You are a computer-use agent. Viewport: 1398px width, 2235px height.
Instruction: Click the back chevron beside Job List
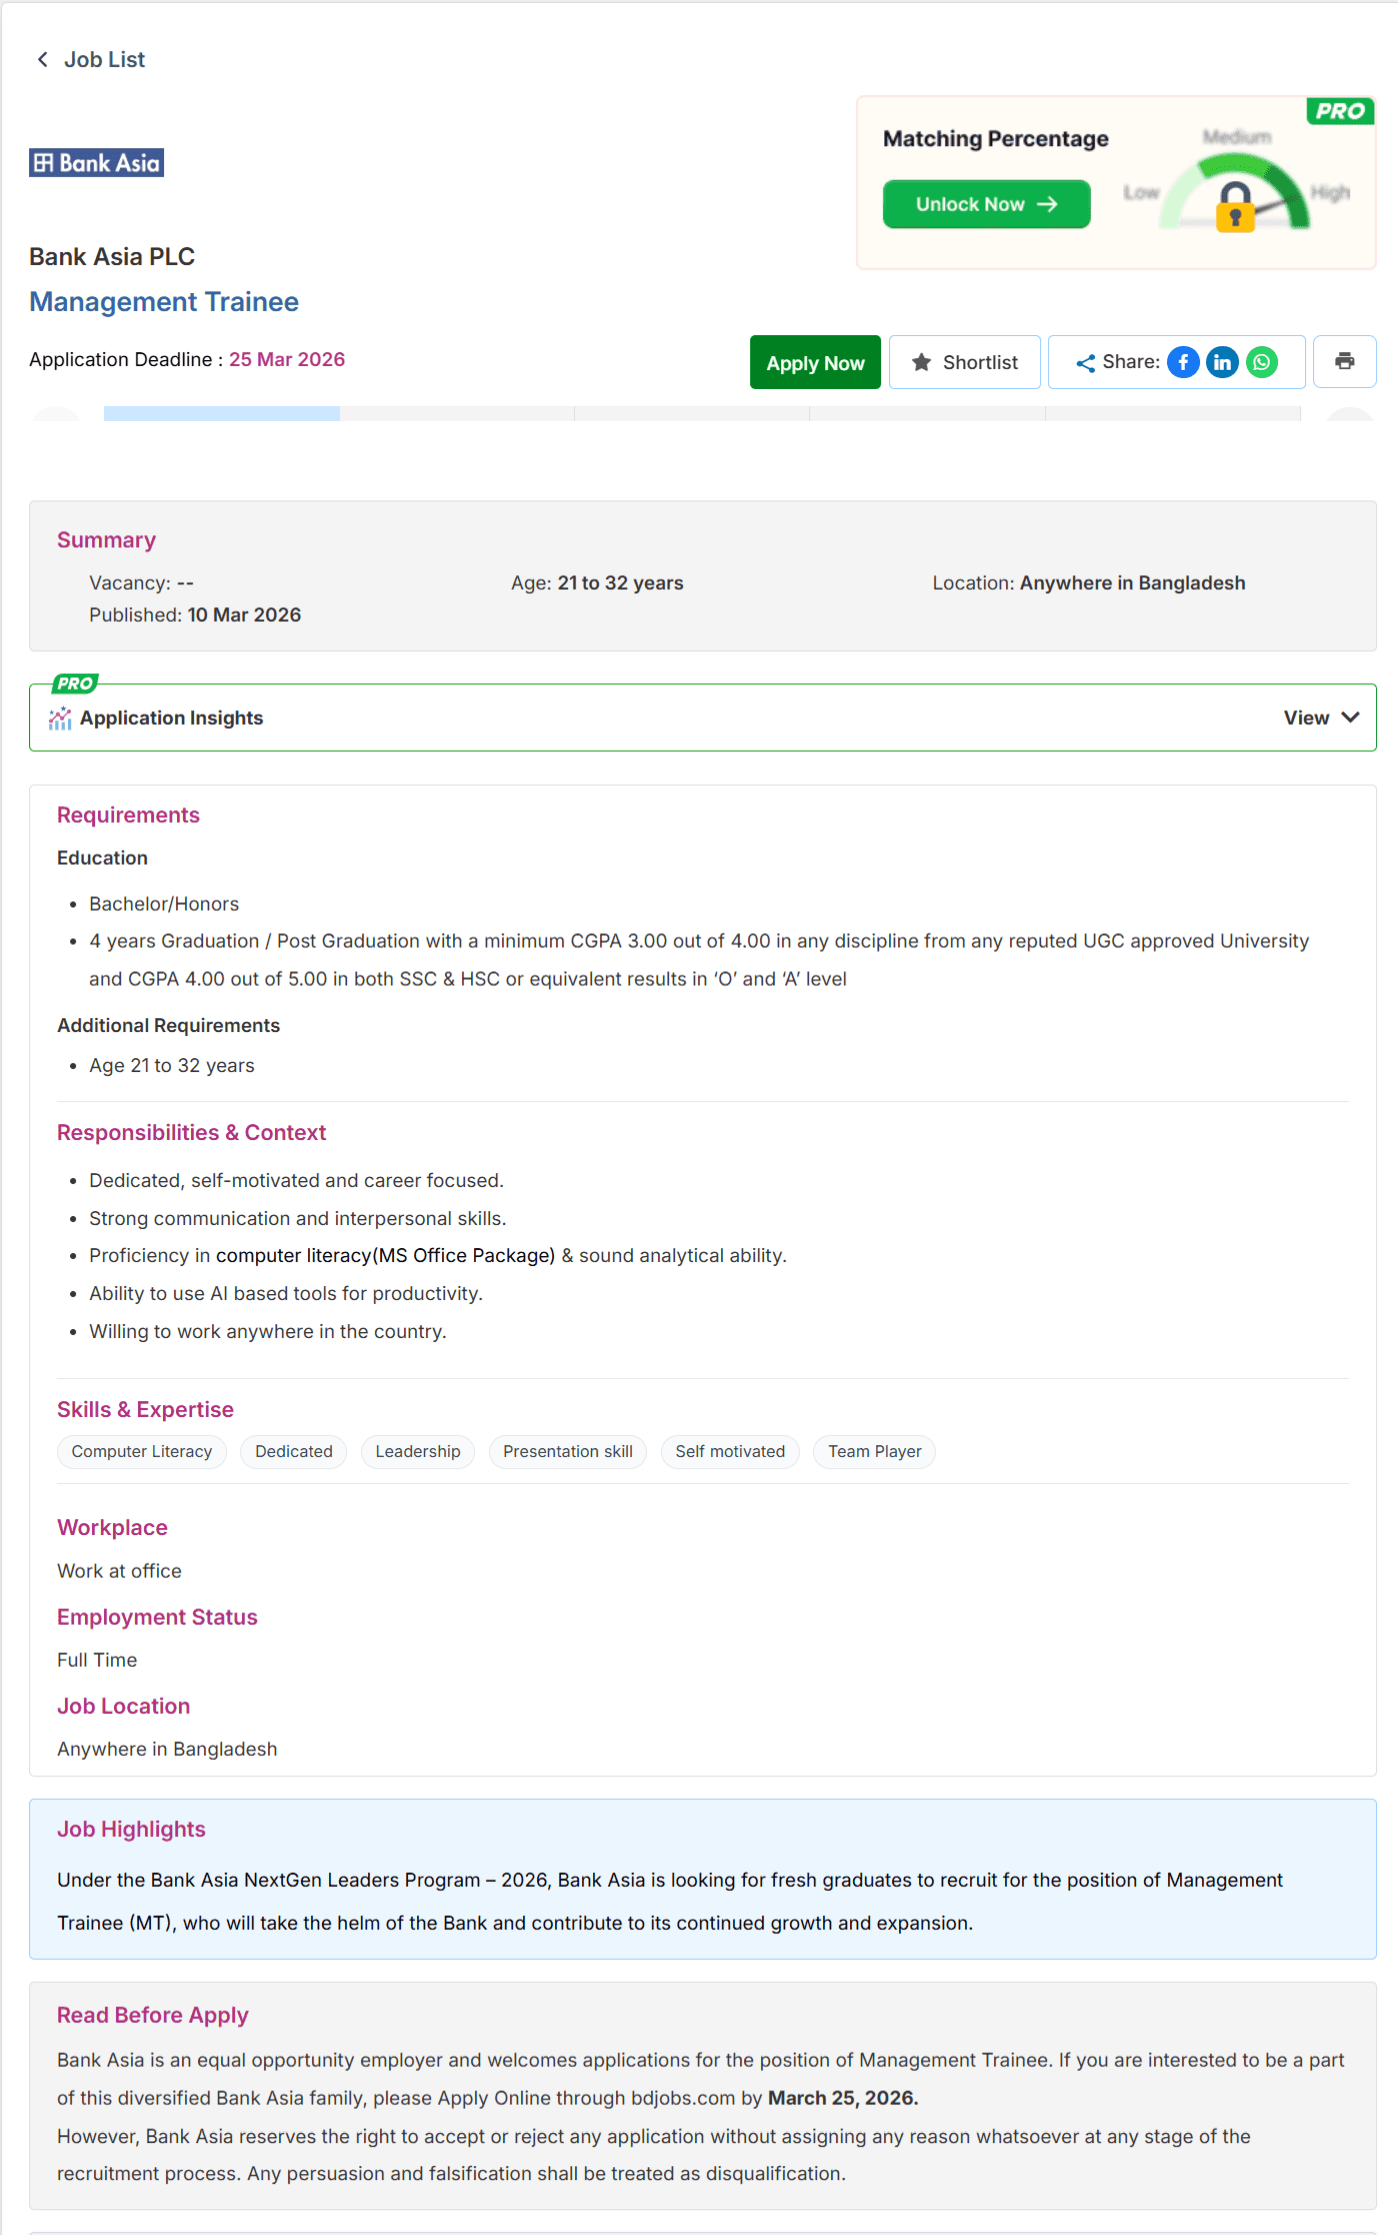pyautogui.click(x=42, y=60)
